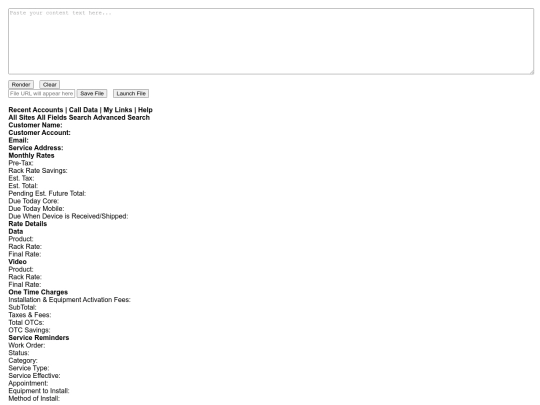The width and height of the screenshot is (540, 405).
Task: Select the 'Customer Name:' label
Action: click(x=35, y=125)
